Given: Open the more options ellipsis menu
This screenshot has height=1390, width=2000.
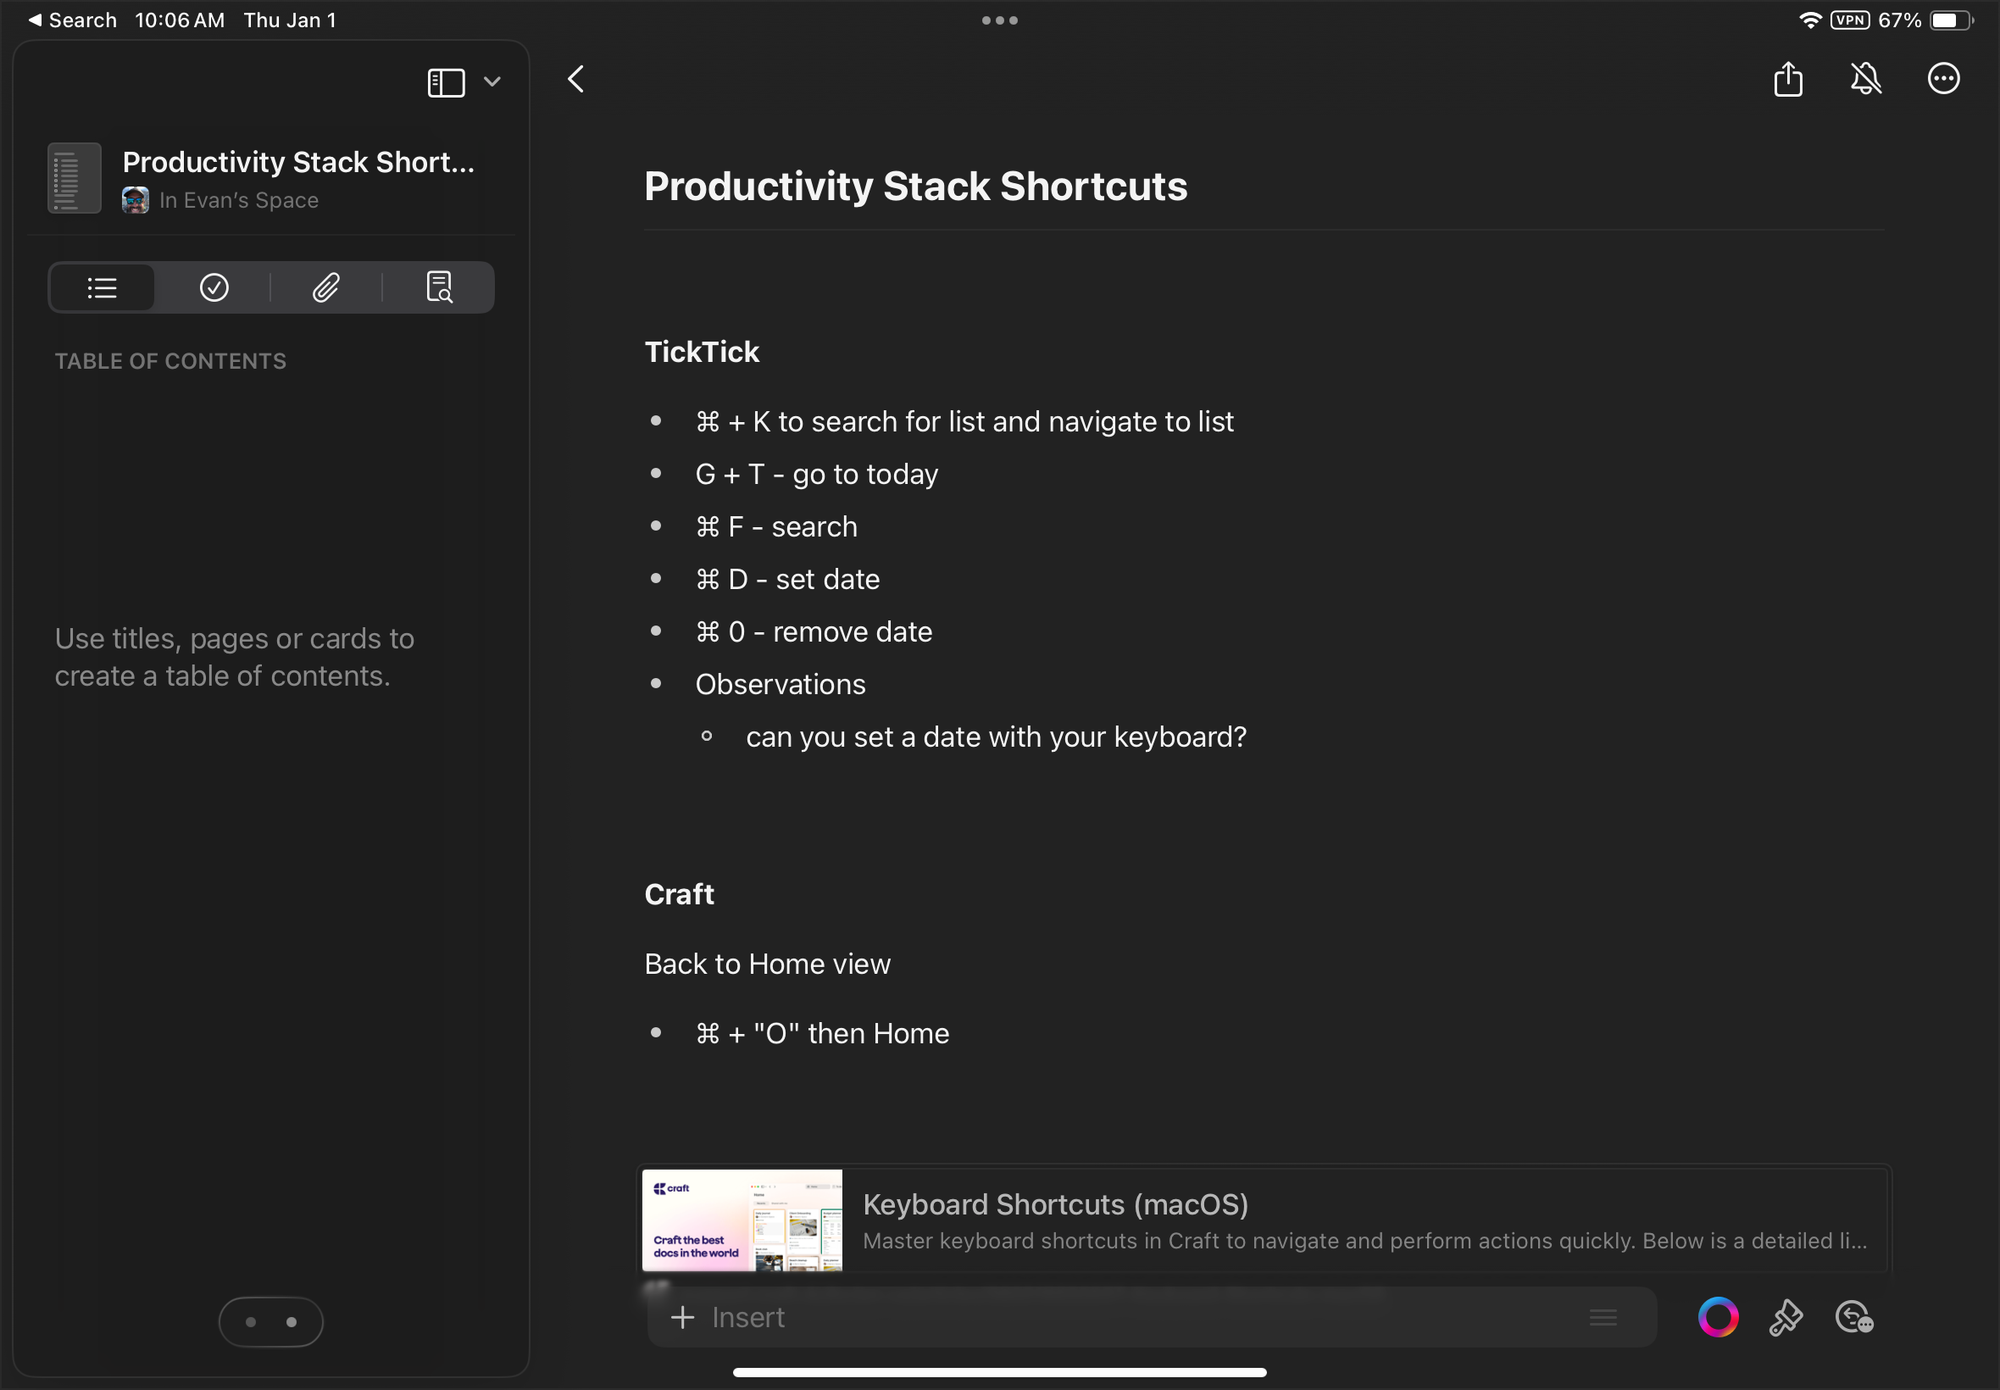Looking at the screenshot, I should (x=1943, y=79).
